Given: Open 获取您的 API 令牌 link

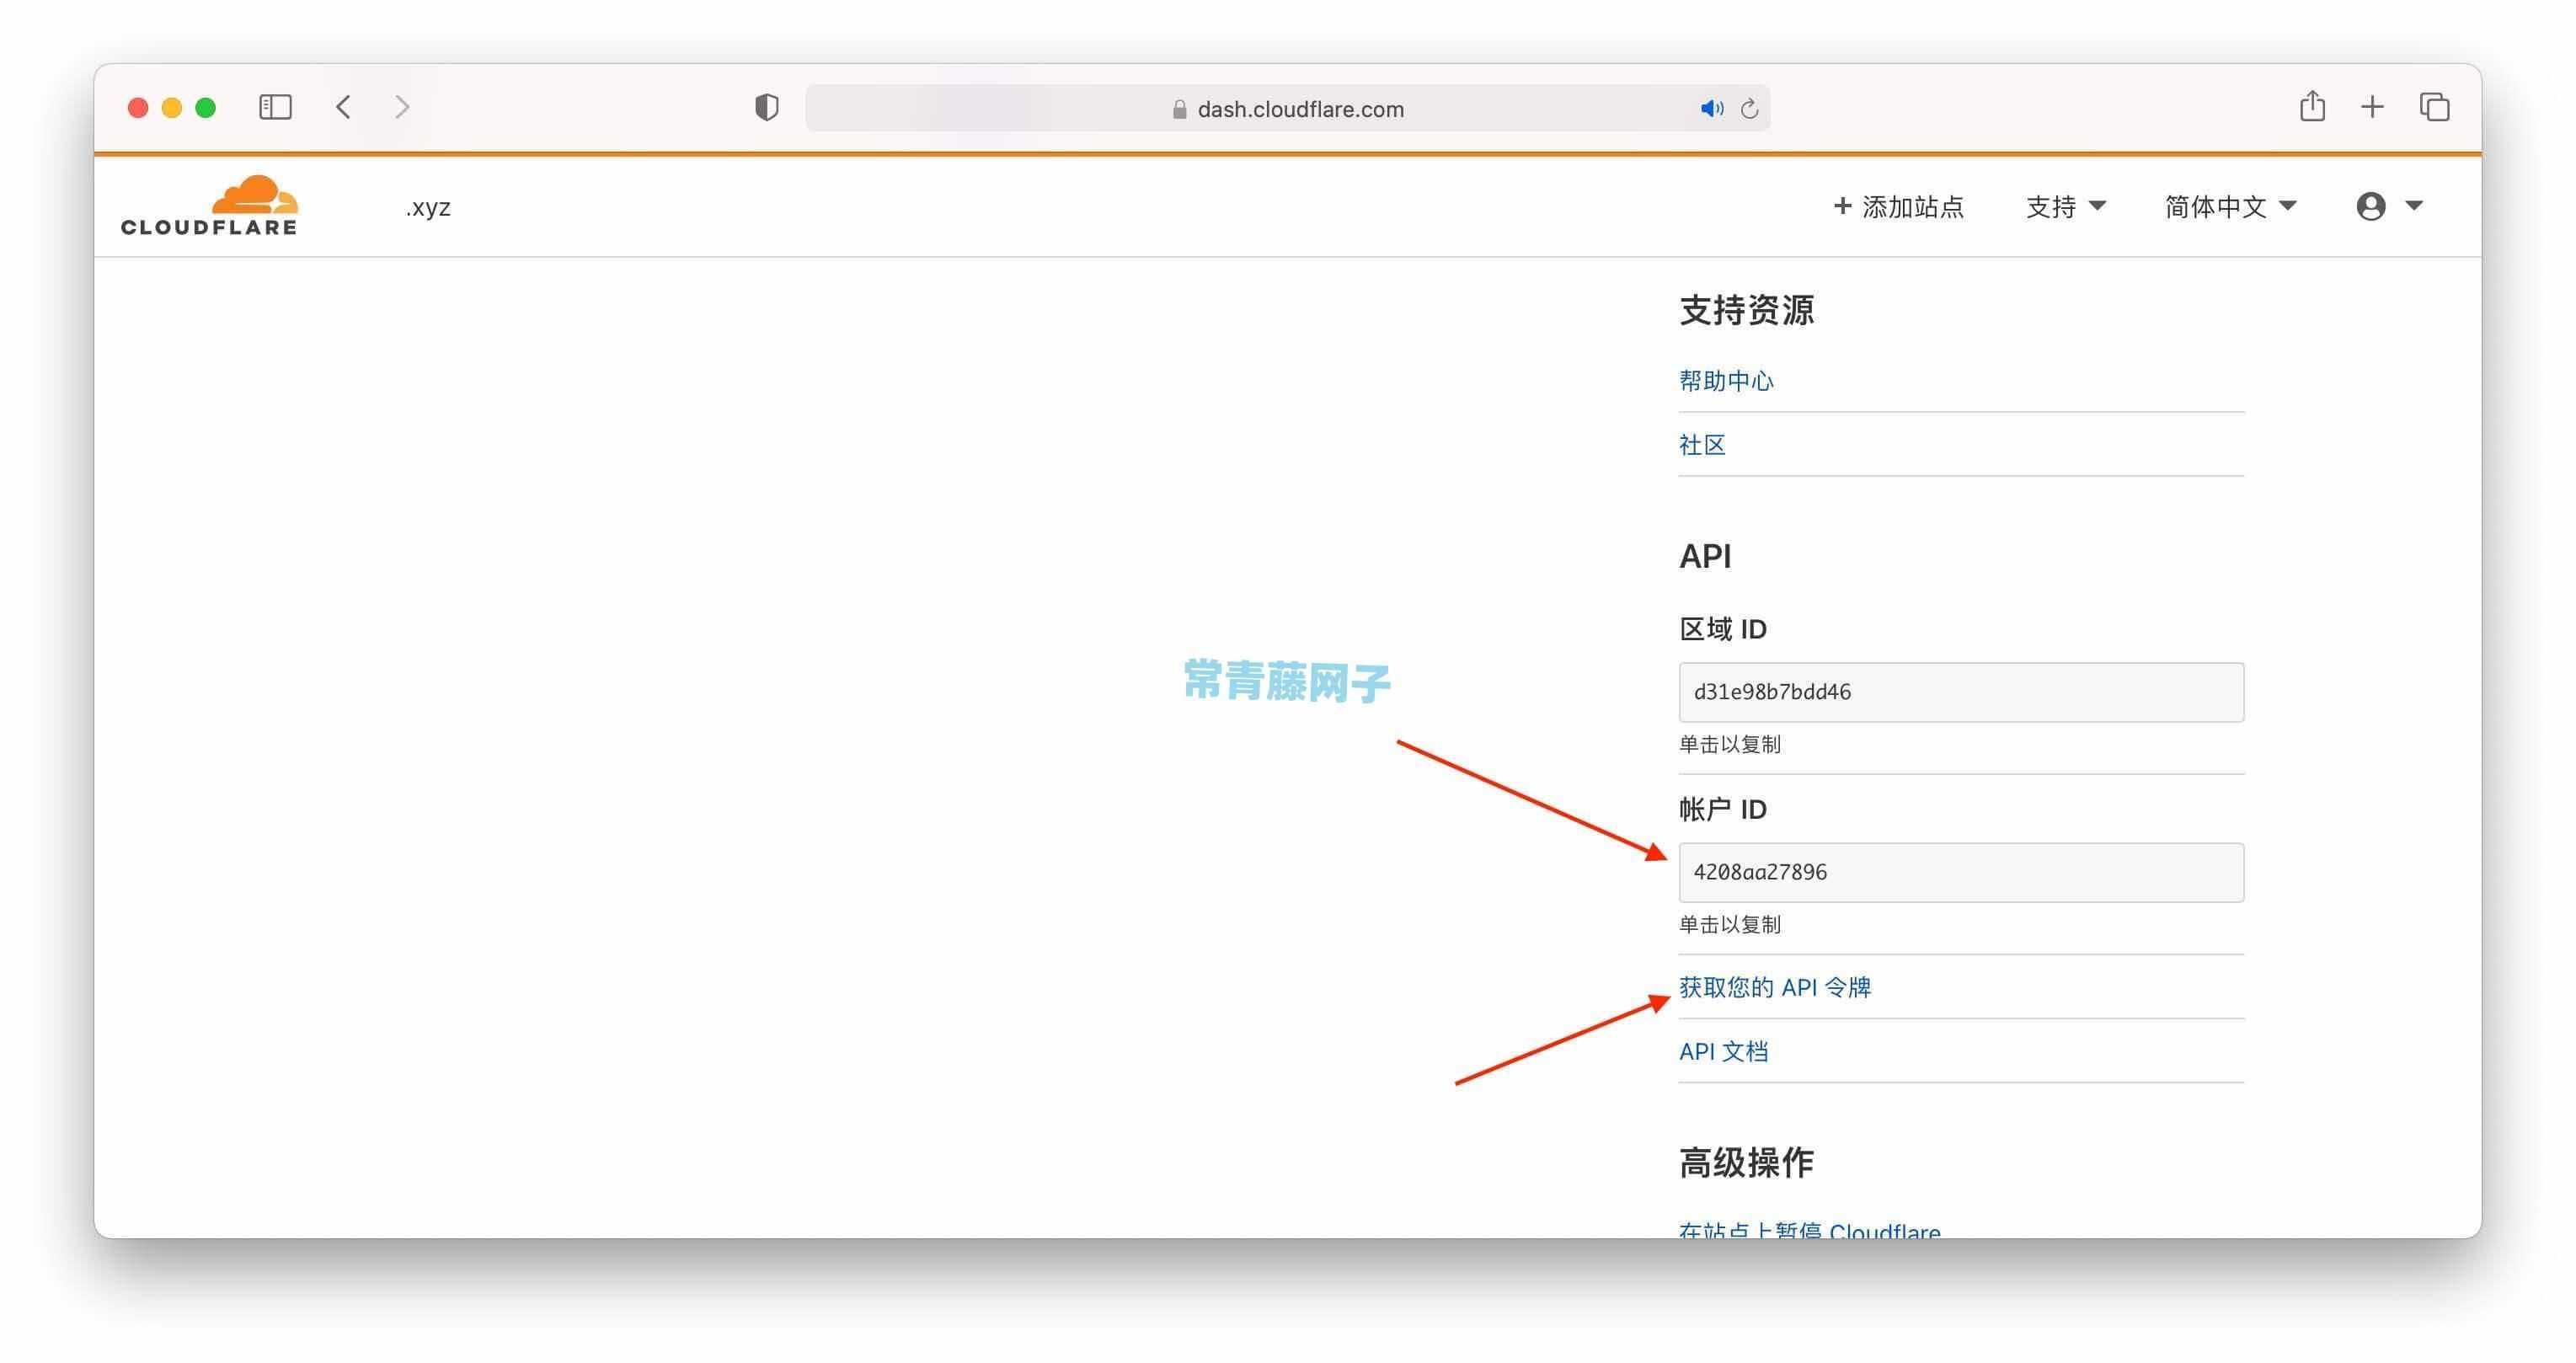Looking at the screenshot, I should tap(1775, 987).
